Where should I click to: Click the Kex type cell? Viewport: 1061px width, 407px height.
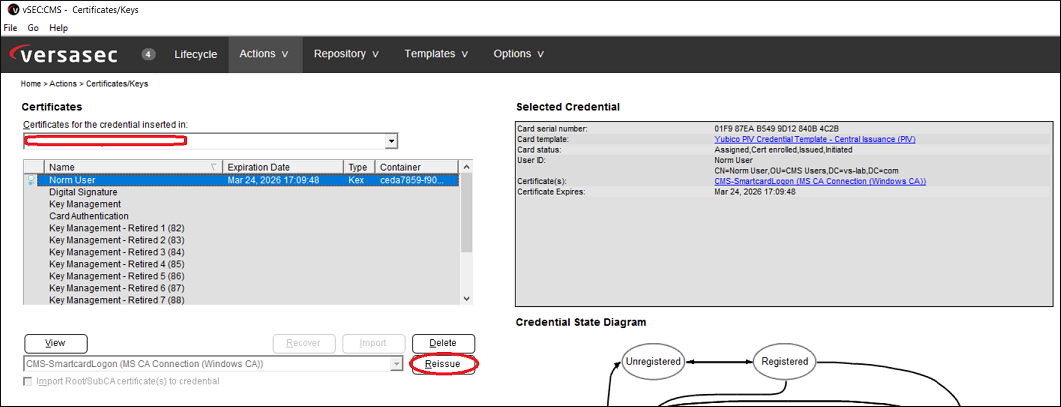pos(355,180)
